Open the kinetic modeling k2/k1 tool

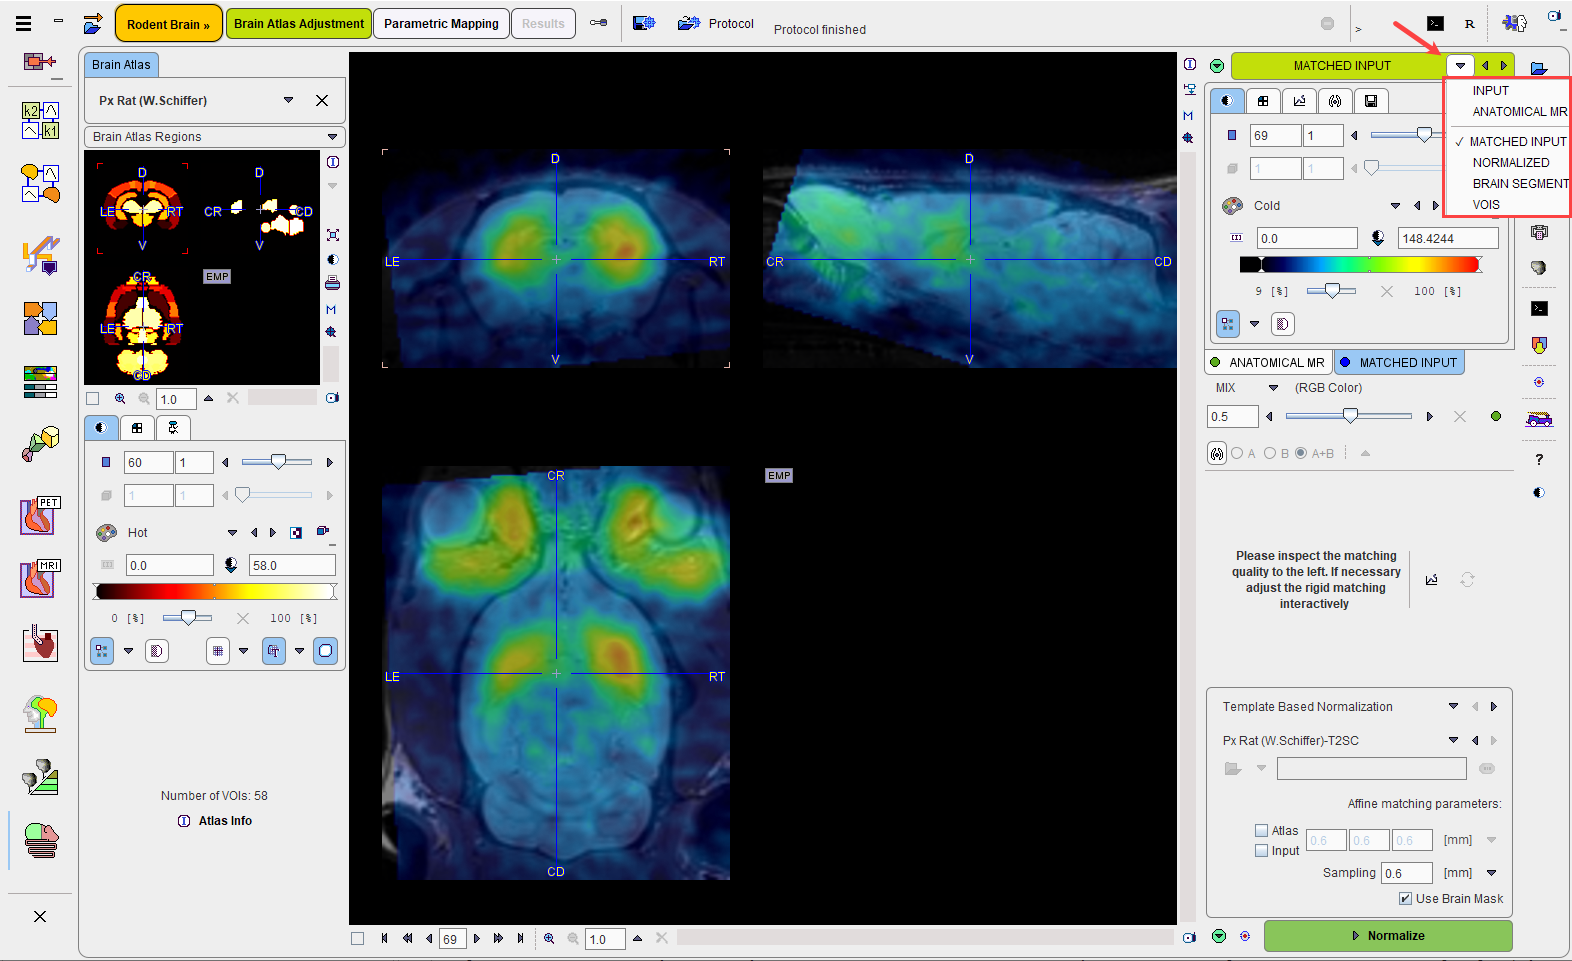(40, 120)
